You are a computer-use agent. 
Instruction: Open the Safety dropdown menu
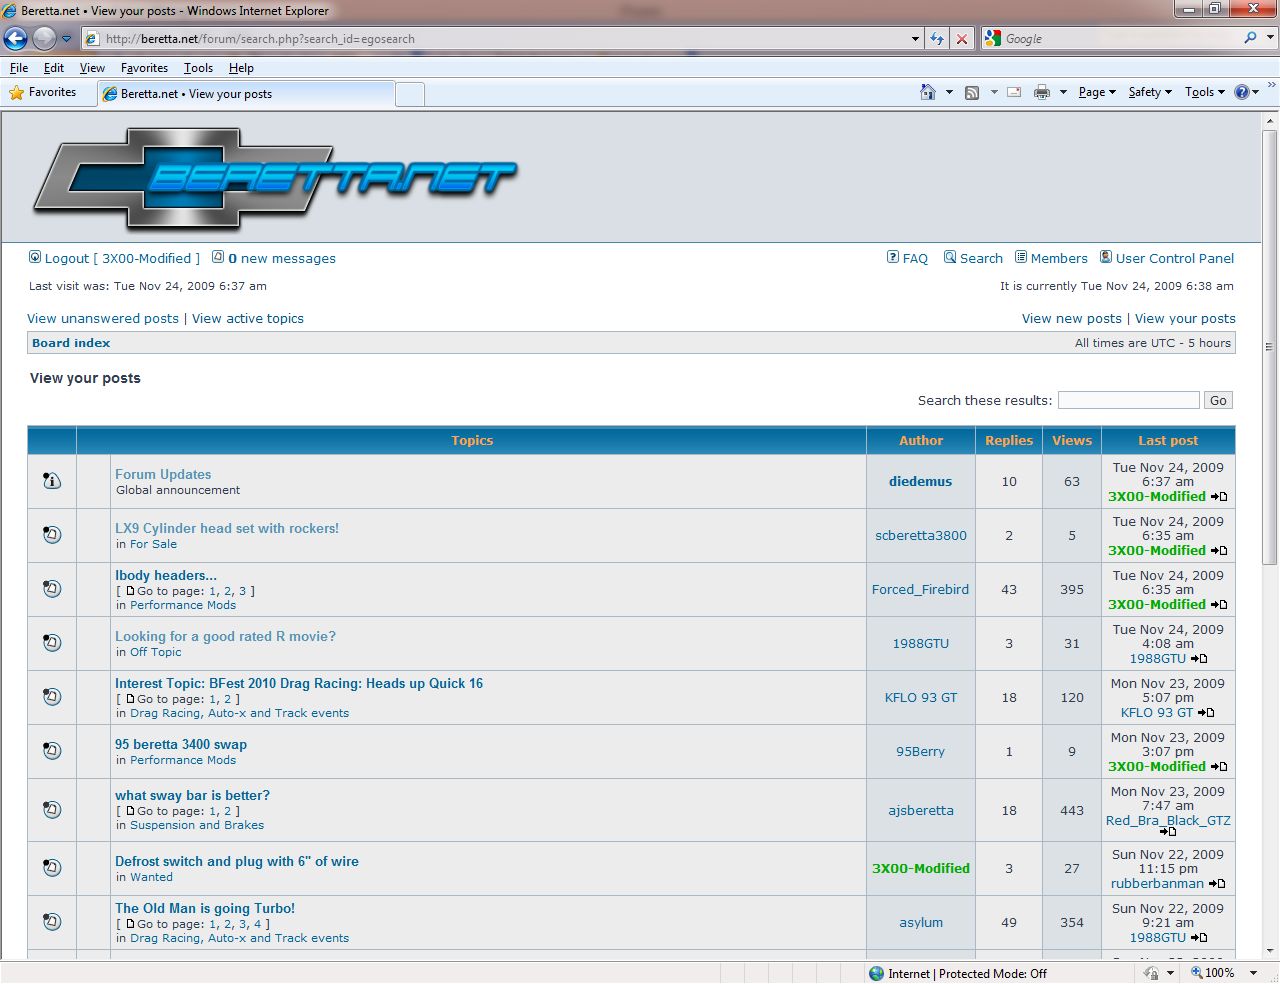click(x=1150, y=92)
